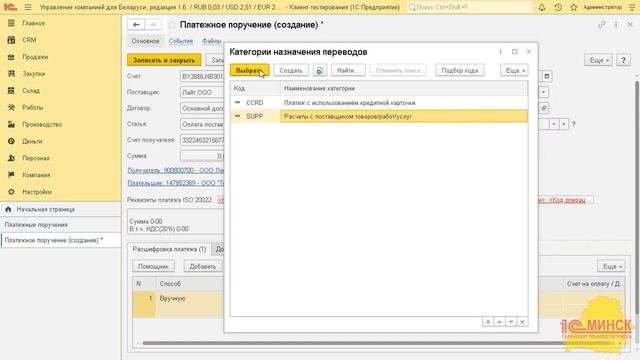Open calendar date picker icon
Viewport: 640px width, 360px height.
pyautogui.click(x=547, y=76)
